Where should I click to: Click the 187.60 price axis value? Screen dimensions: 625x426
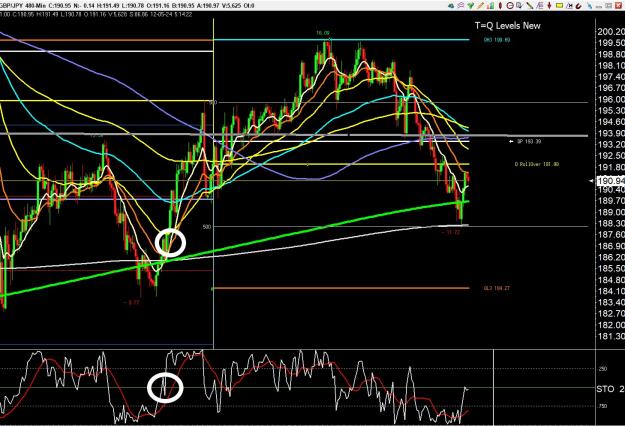(611, 235)
